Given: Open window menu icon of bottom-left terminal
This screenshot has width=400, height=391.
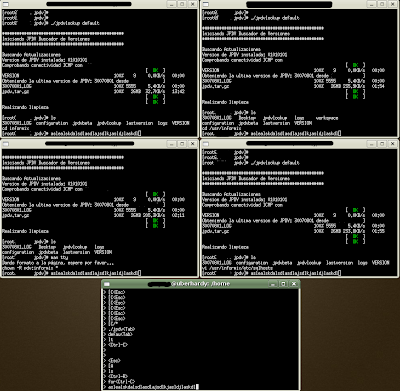Looking at the screenshot, I should point(6,144).
